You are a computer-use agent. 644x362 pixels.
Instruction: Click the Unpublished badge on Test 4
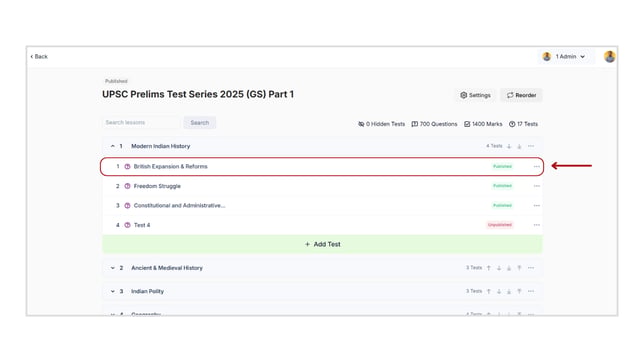(x=500, y=225)
